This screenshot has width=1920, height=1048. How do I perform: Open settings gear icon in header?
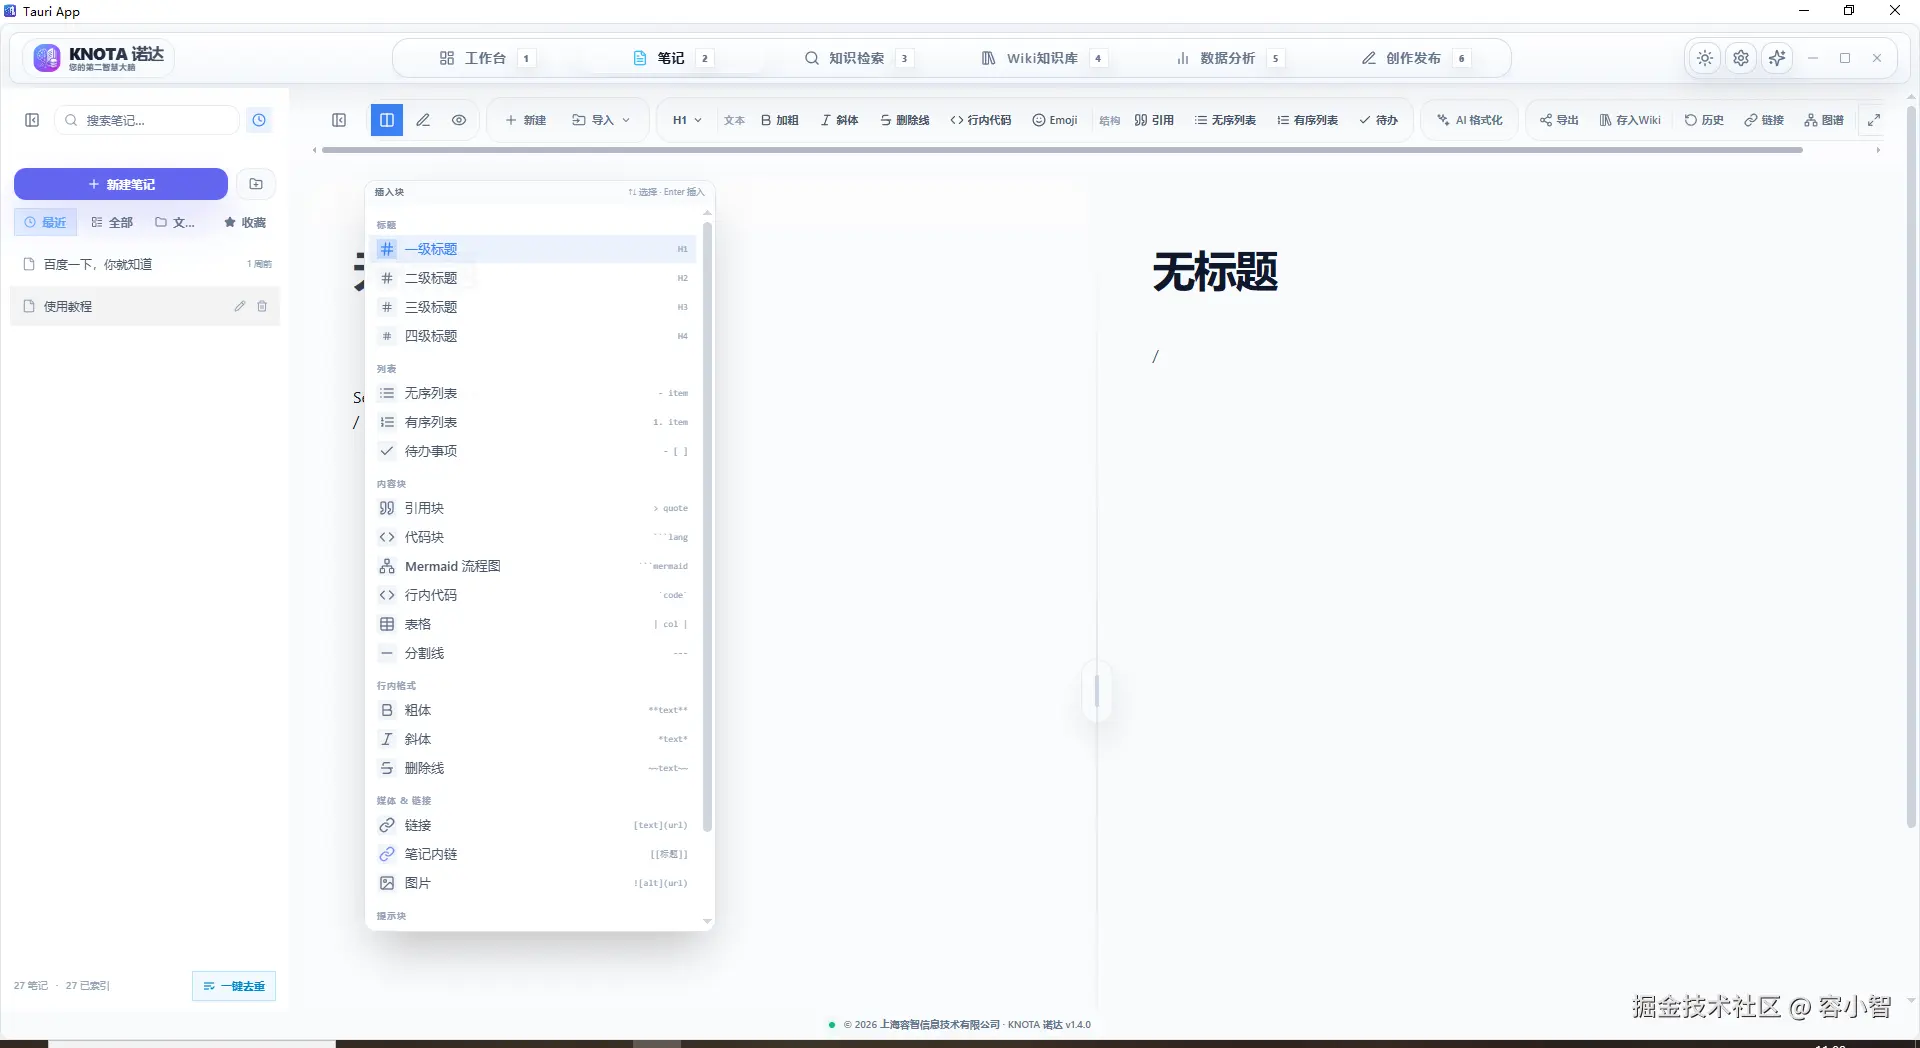1741,58
